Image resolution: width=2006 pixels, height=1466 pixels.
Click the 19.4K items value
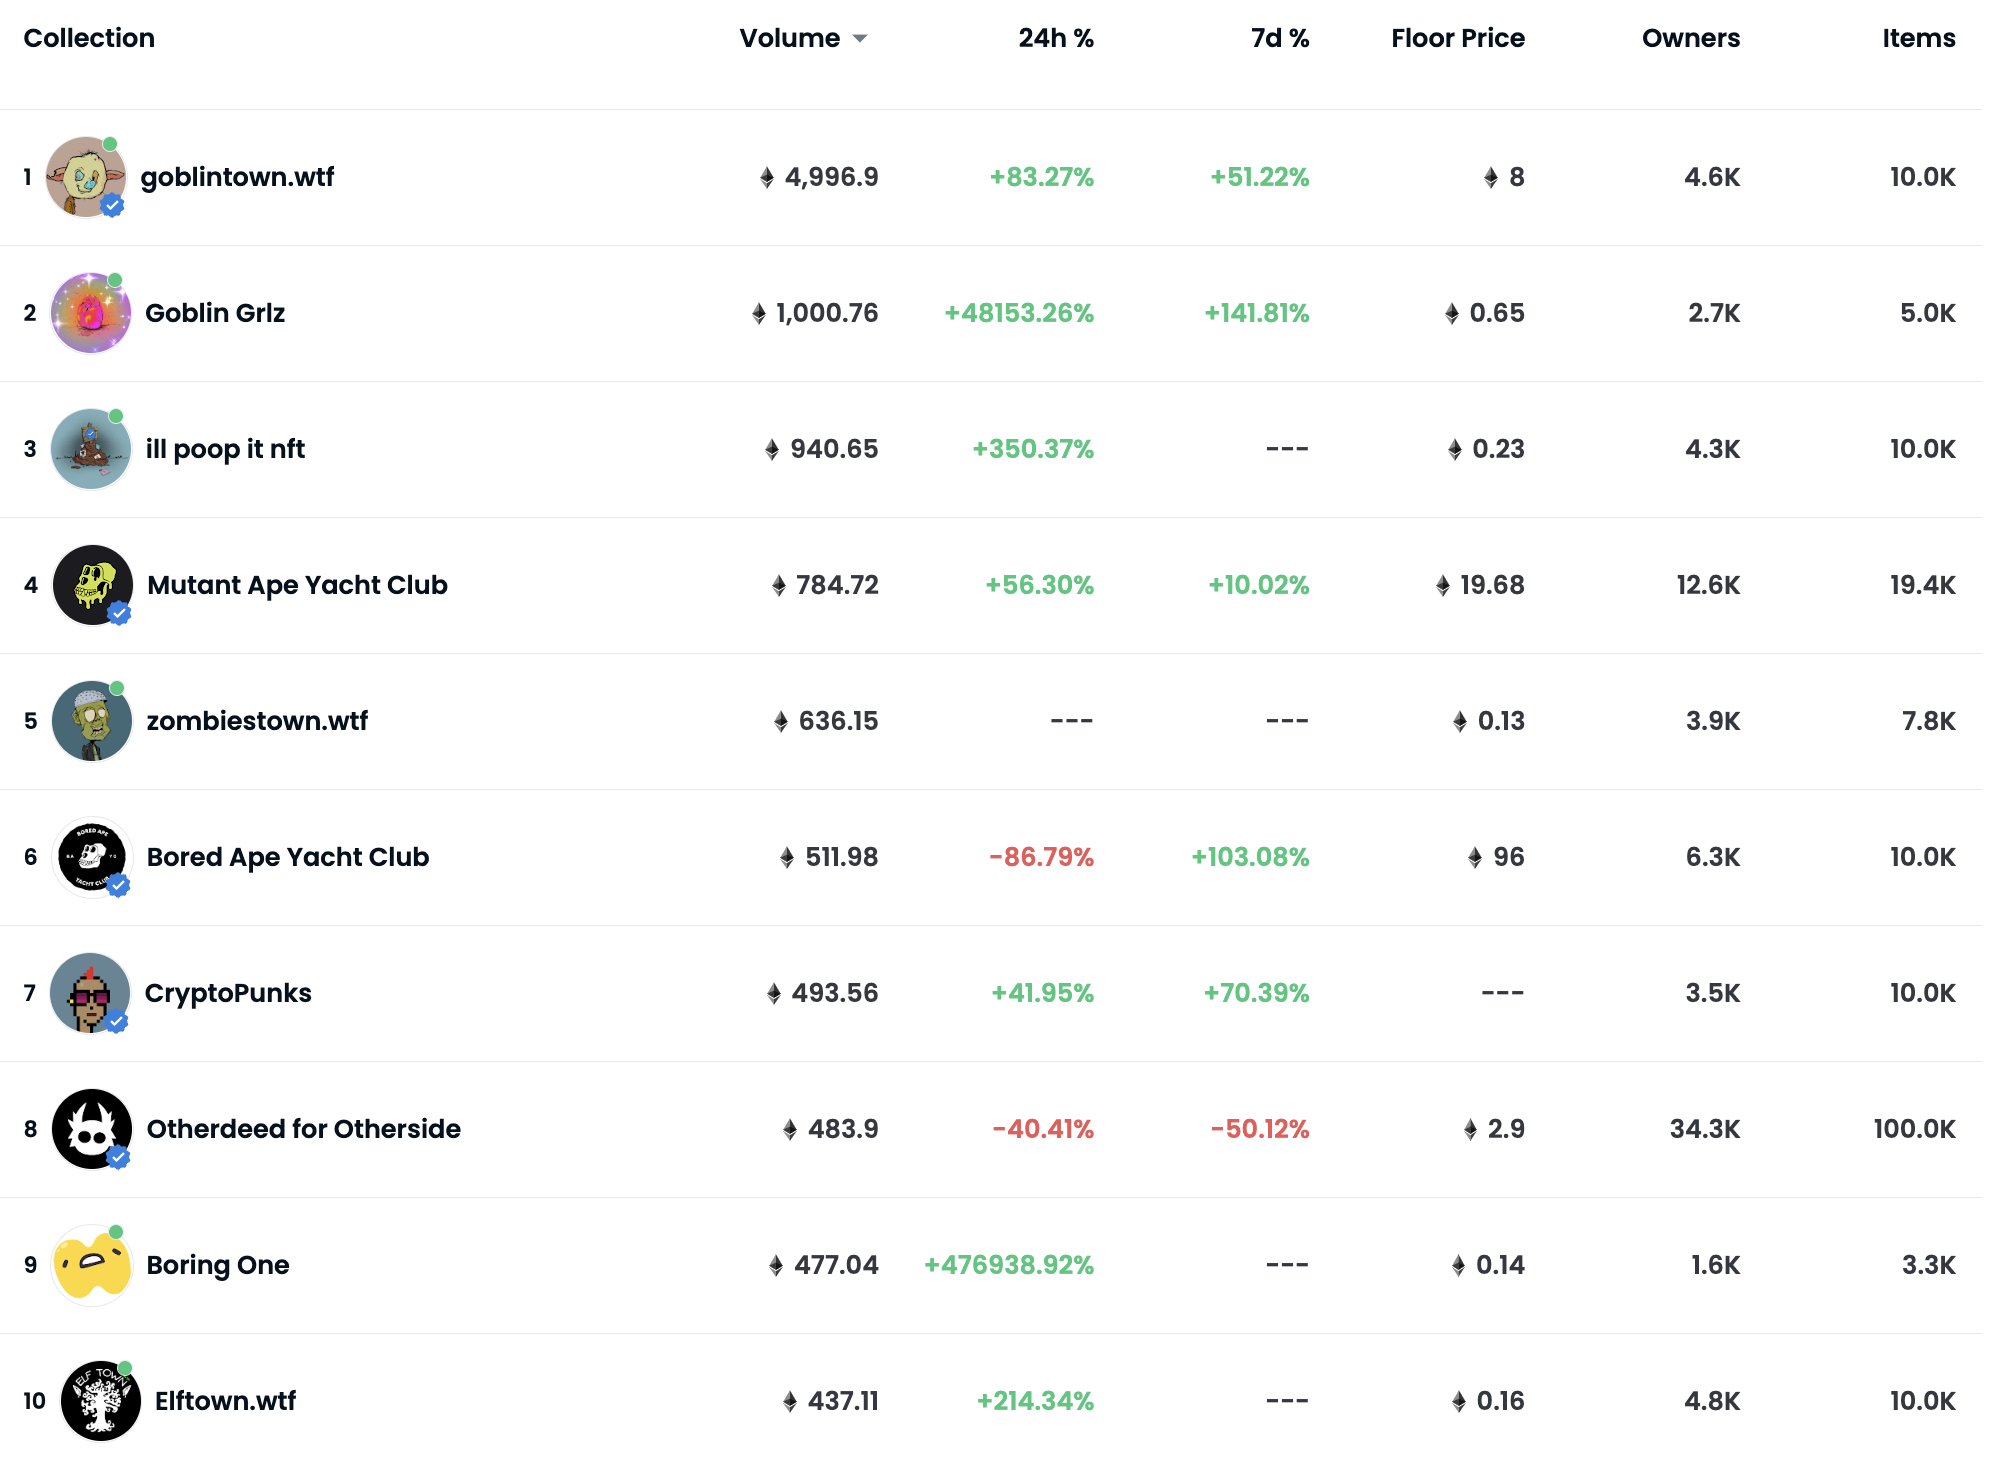[1923, 585]
